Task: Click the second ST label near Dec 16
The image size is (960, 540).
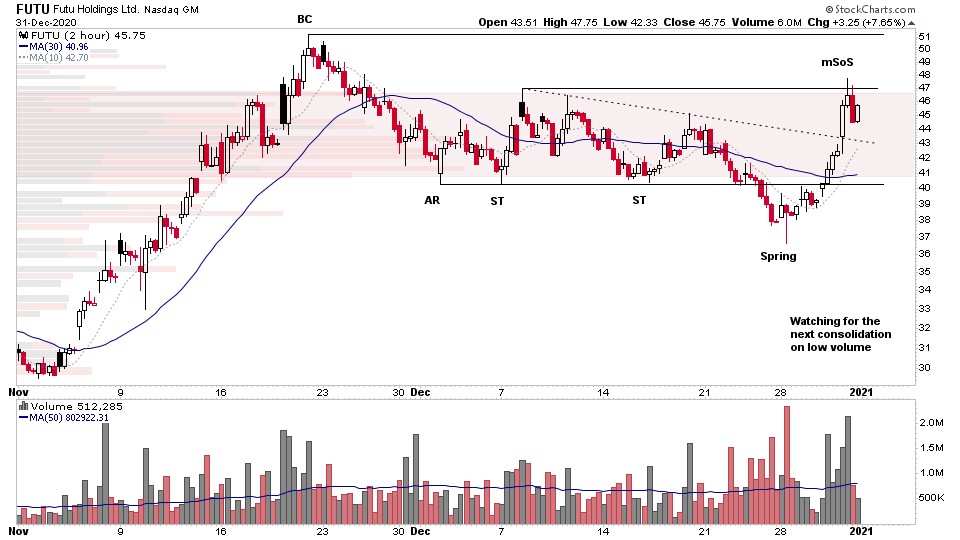Action: tap(639, 200)
